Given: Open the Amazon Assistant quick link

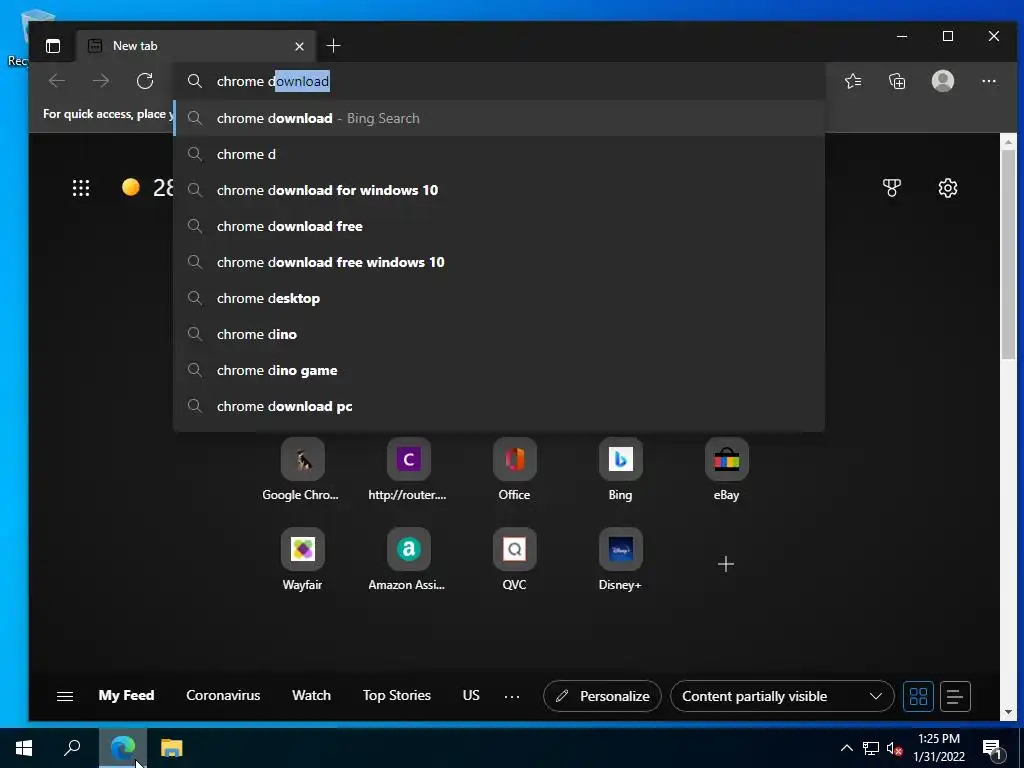Looking at the screenshot, I should click(x=408, y=559).
